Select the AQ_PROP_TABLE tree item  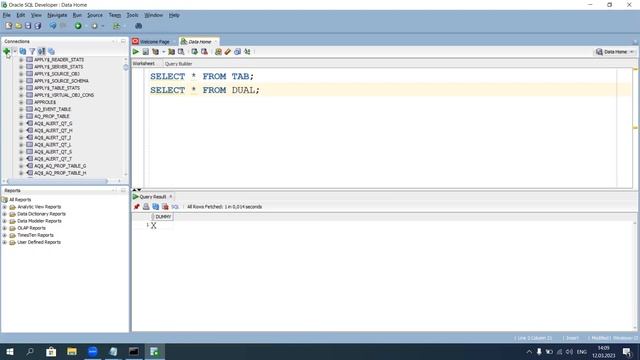click(51, 116)
